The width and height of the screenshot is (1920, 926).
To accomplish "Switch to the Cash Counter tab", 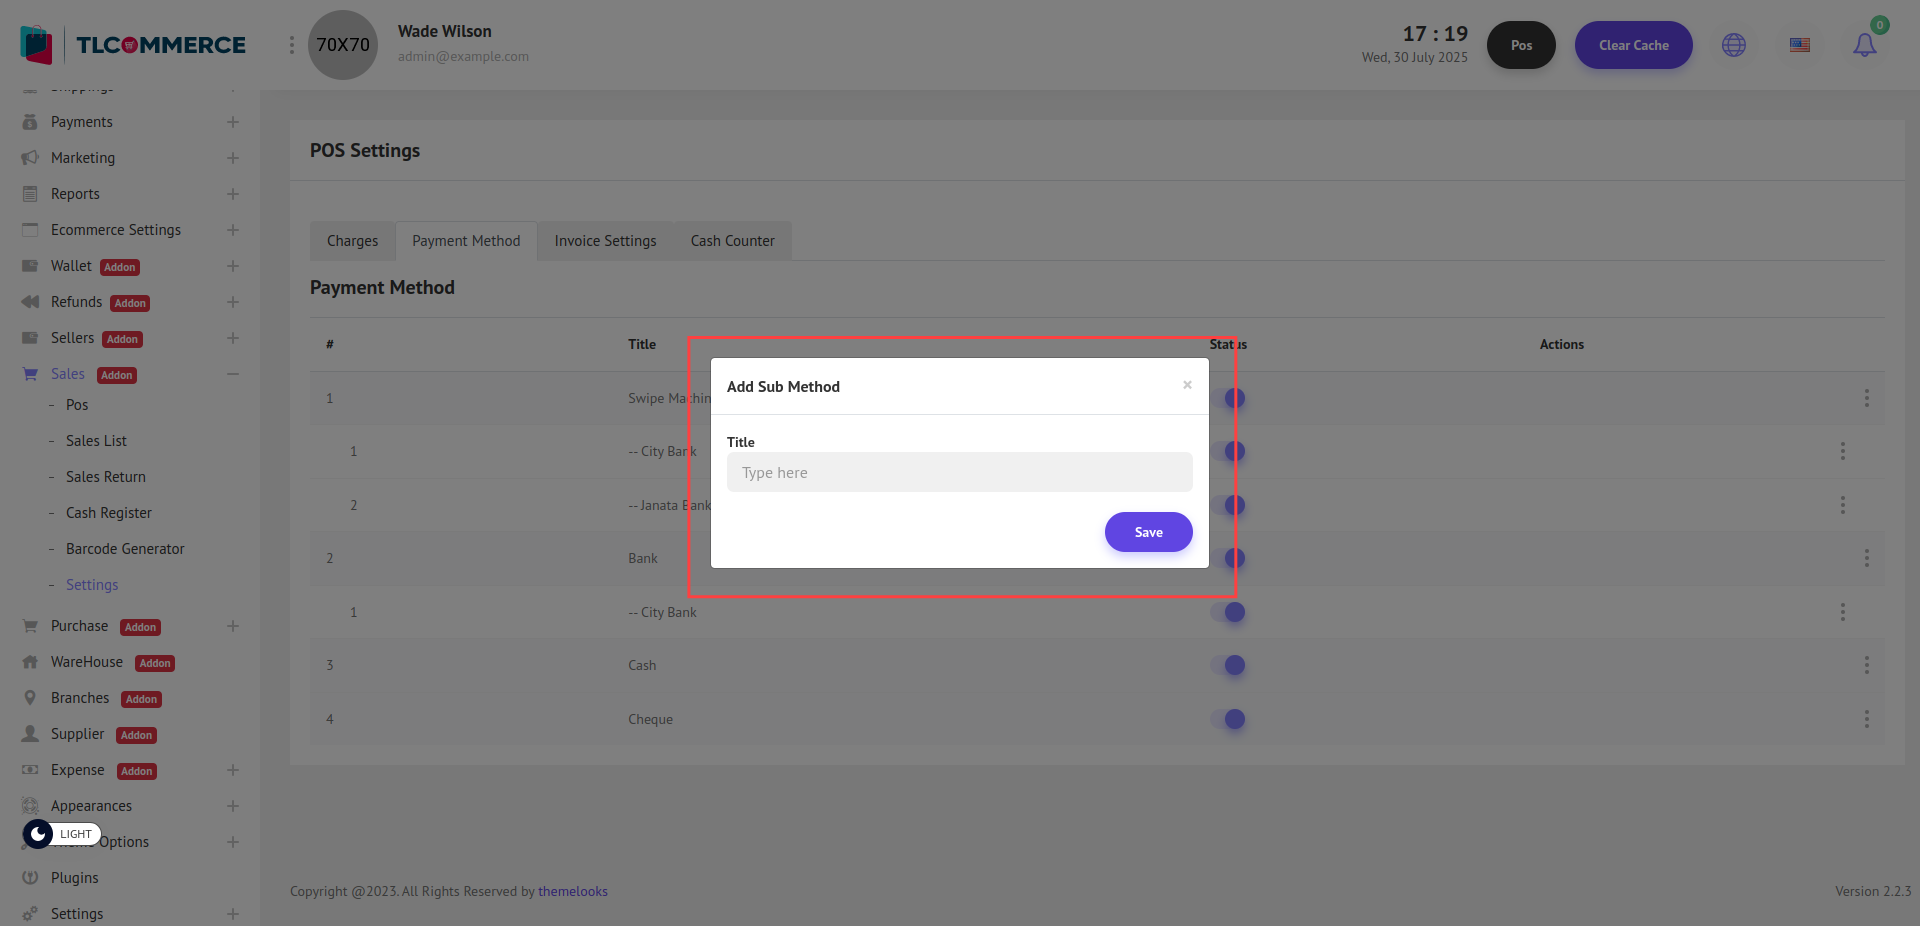I will 732,241.
